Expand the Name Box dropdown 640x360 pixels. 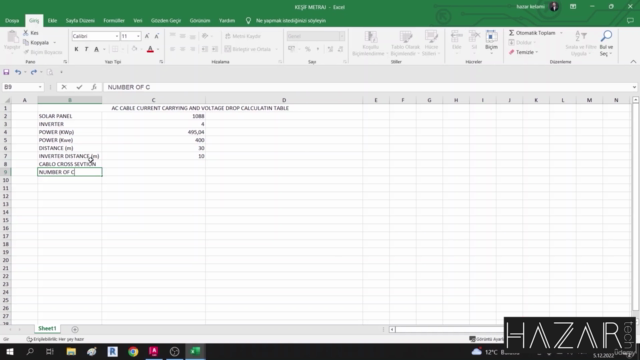pos(40,87)
